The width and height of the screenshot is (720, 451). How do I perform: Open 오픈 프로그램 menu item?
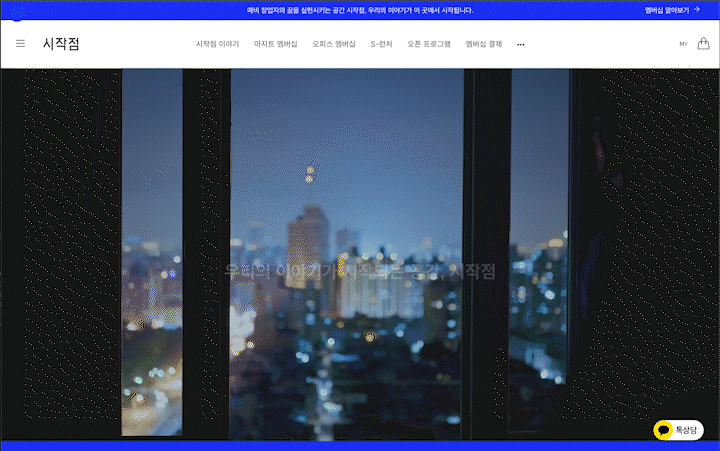tap(429, 44)
